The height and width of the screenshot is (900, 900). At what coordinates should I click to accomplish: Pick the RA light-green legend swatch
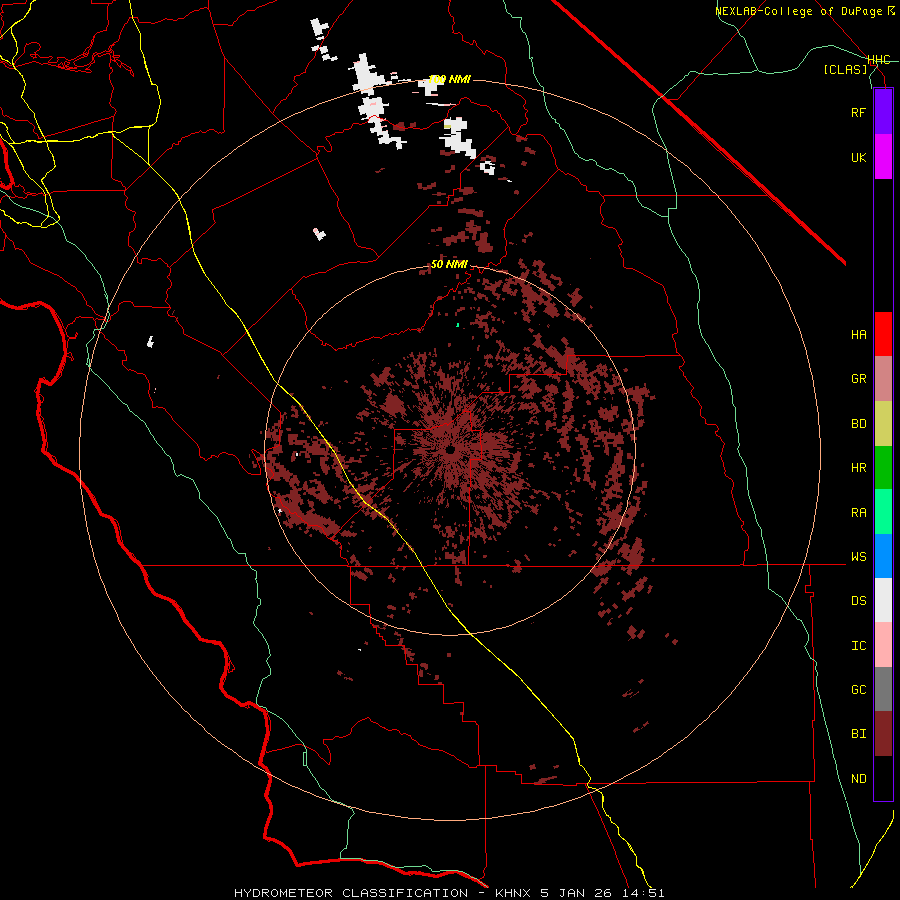(883, 512)
